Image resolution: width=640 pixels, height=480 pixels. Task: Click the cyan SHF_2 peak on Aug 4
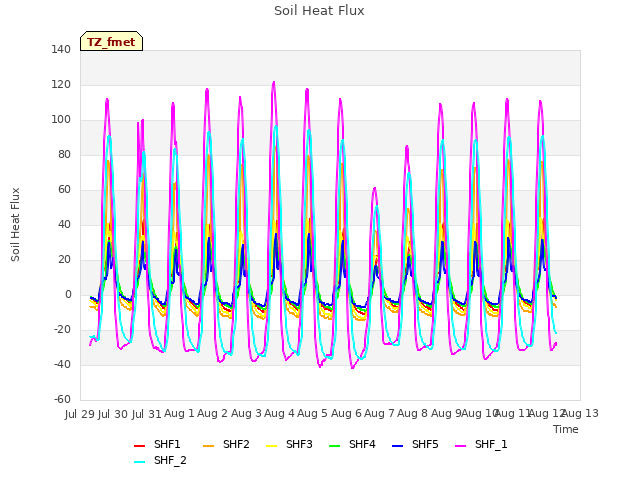[x=276, y=126]
